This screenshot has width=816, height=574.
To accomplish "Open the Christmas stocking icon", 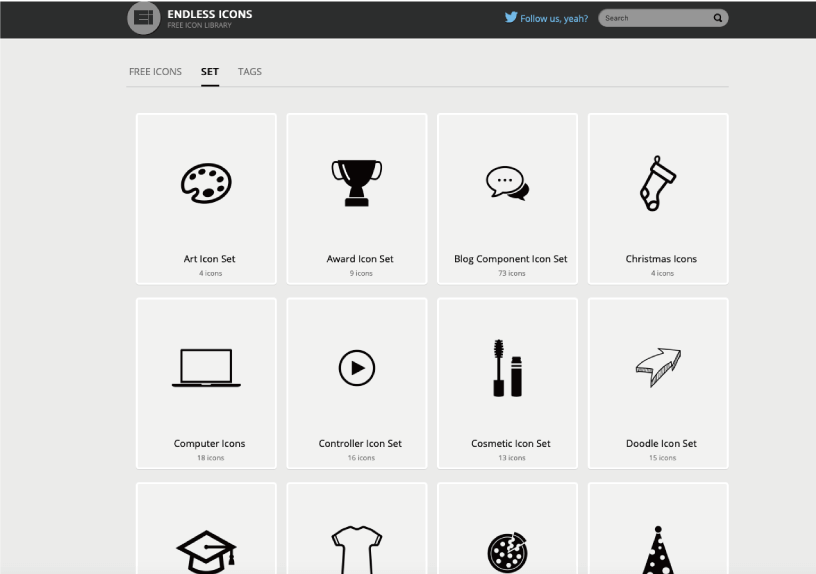I will (658, 183).
